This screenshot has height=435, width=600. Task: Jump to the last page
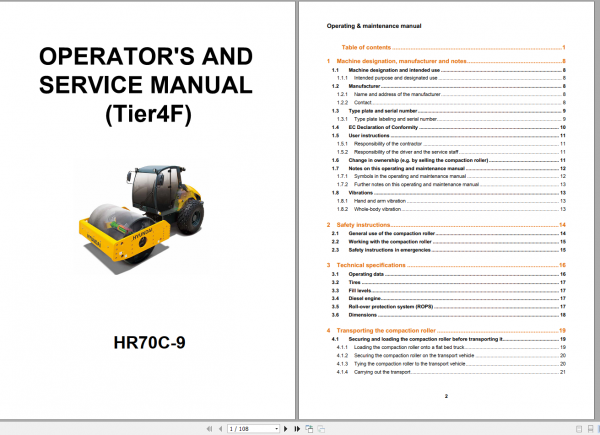pyautogui.click(x=297, y=429)
